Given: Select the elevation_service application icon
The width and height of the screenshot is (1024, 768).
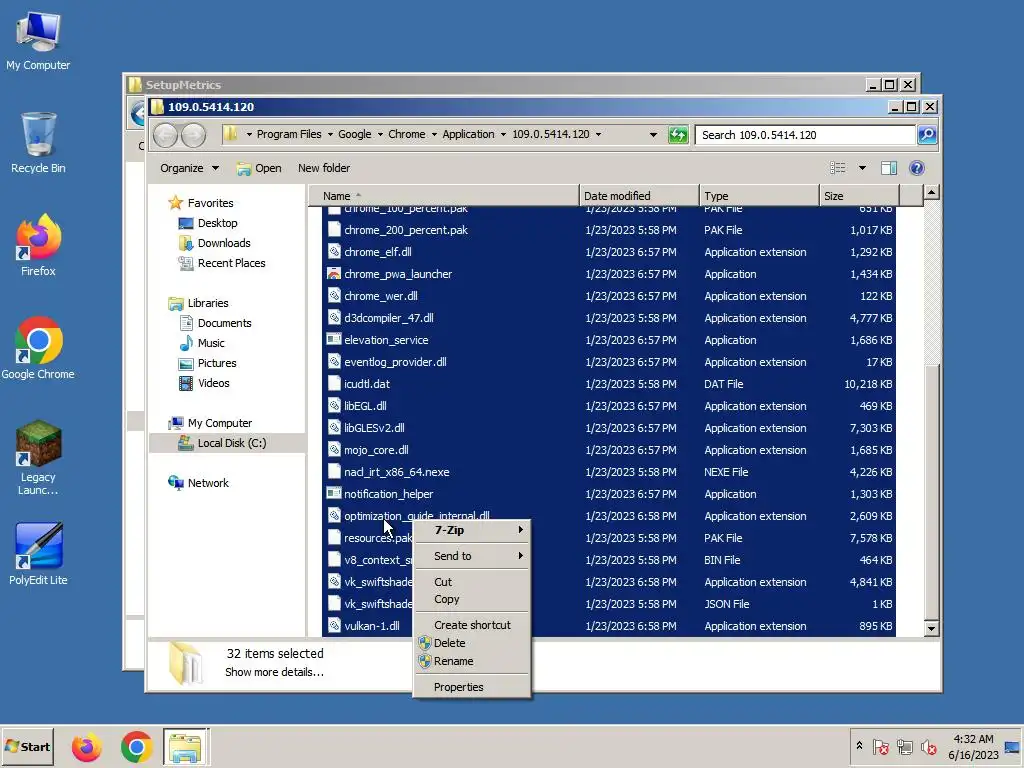Looking at the screenshot, I should point(334,340).
